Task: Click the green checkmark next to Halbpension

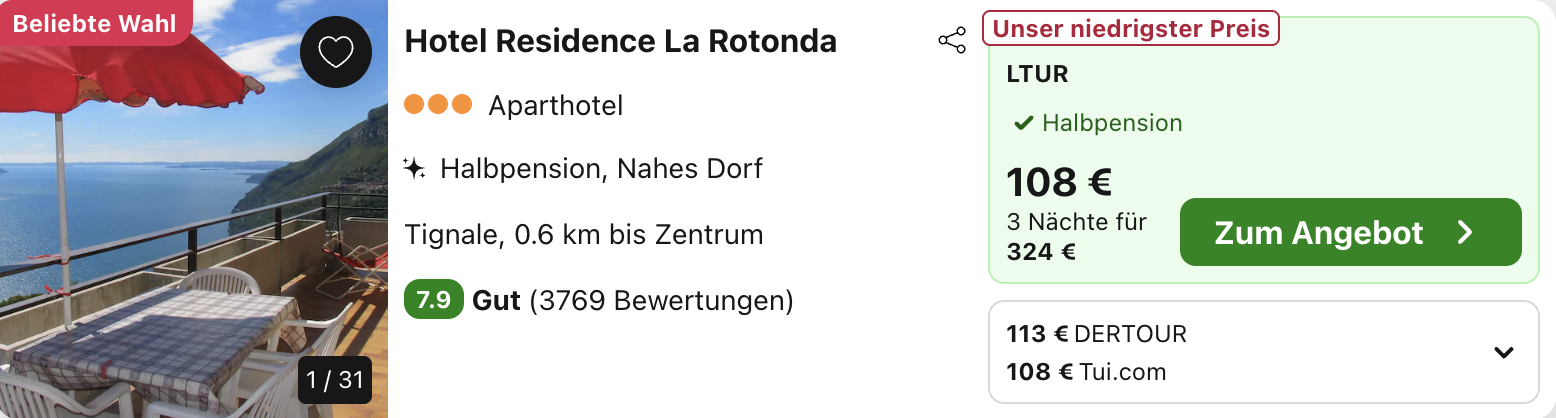Action: pyautogui.click(x=1023, y=124)
